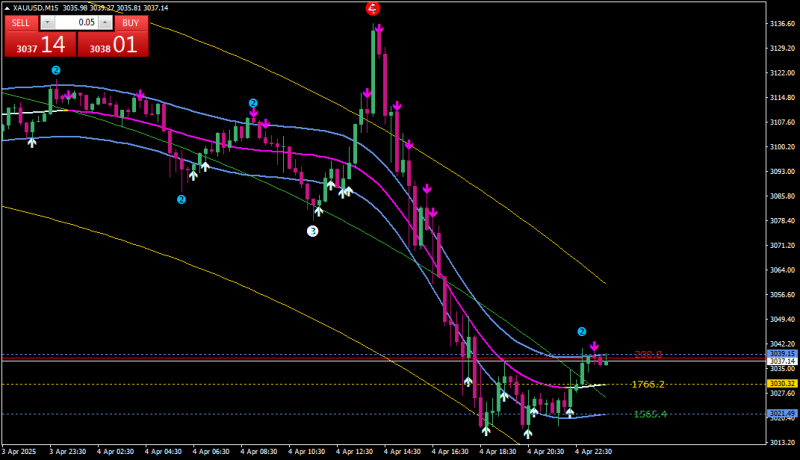800x460 pixels.
Task: Click the yellow 3030.32 price tag
Action: [782, 384]
